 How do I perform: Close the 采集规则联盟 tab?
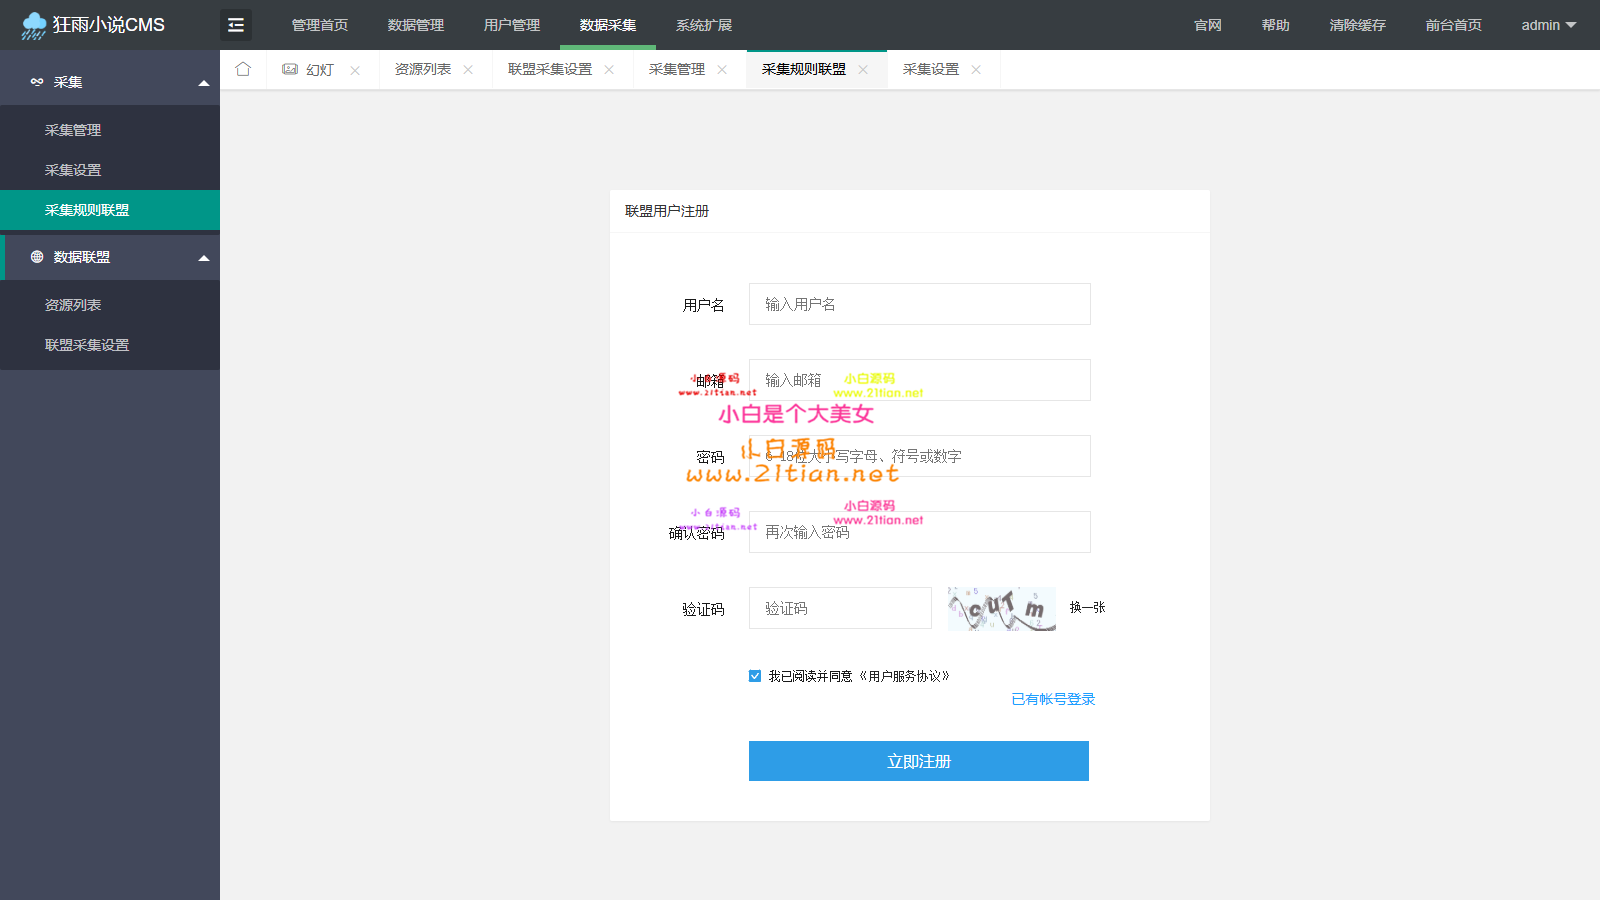pyautogui.click(x=863, y=70)
